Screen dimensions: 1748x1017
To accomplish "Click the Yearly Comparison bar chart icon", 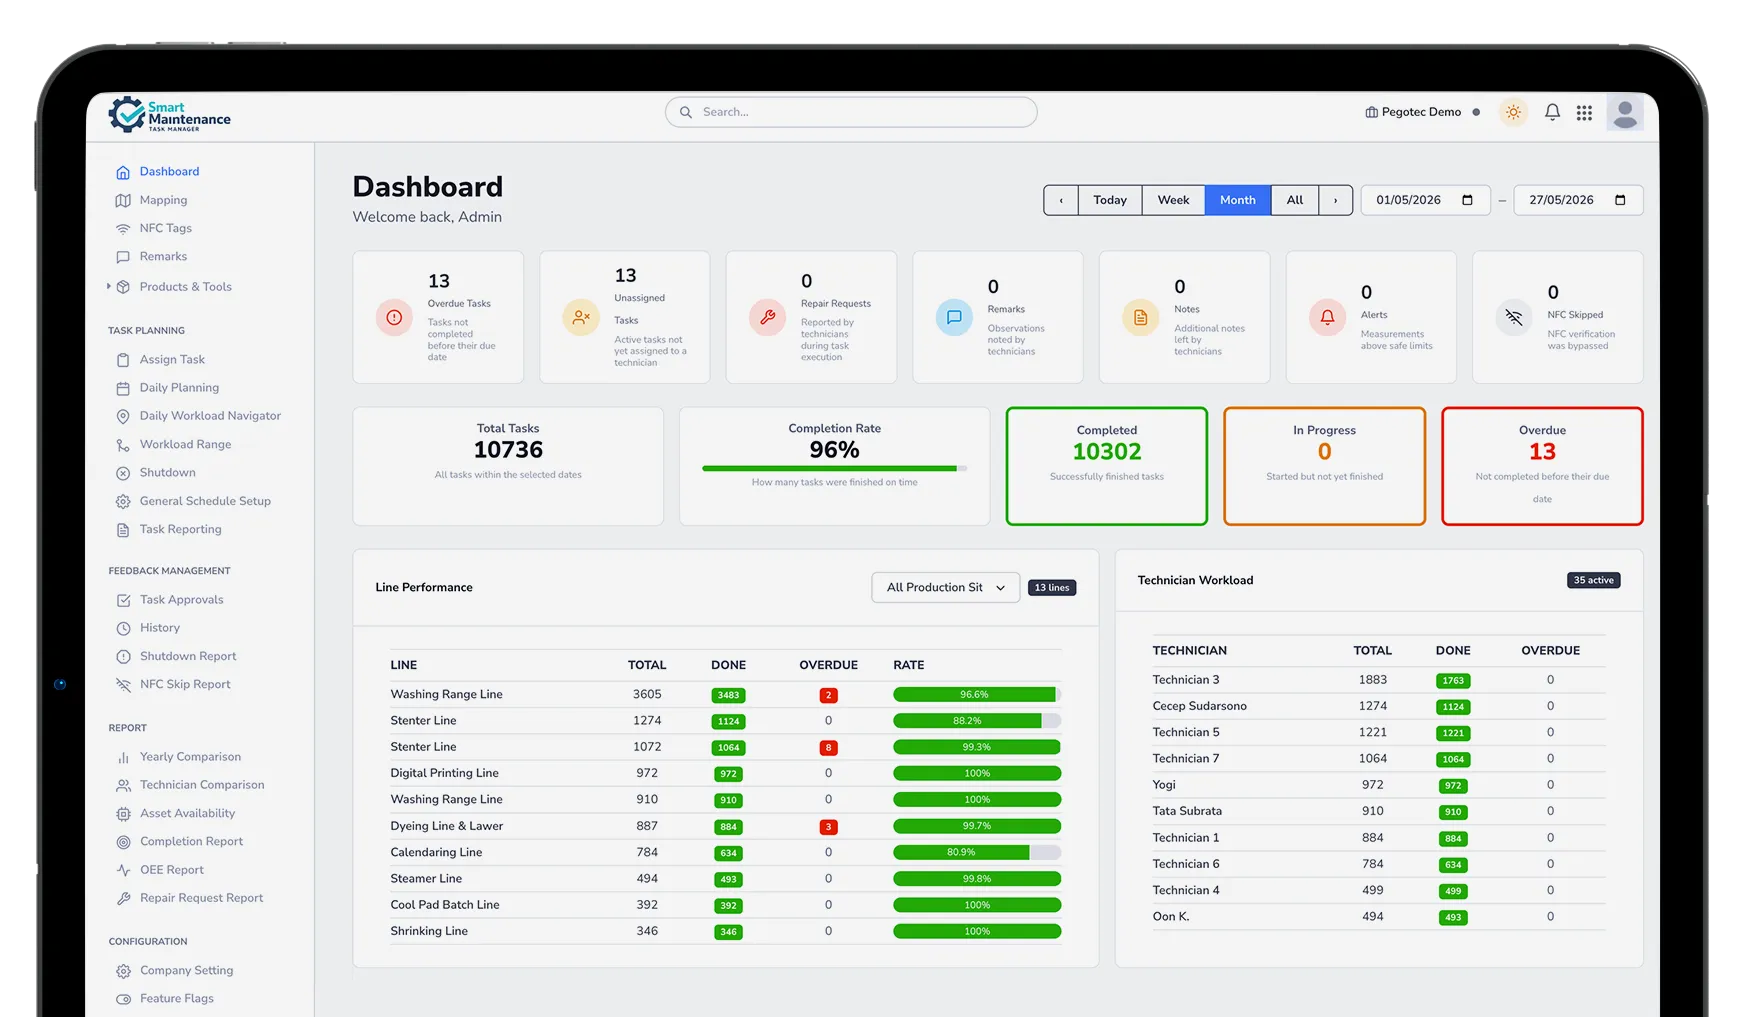I will (123, 757).
